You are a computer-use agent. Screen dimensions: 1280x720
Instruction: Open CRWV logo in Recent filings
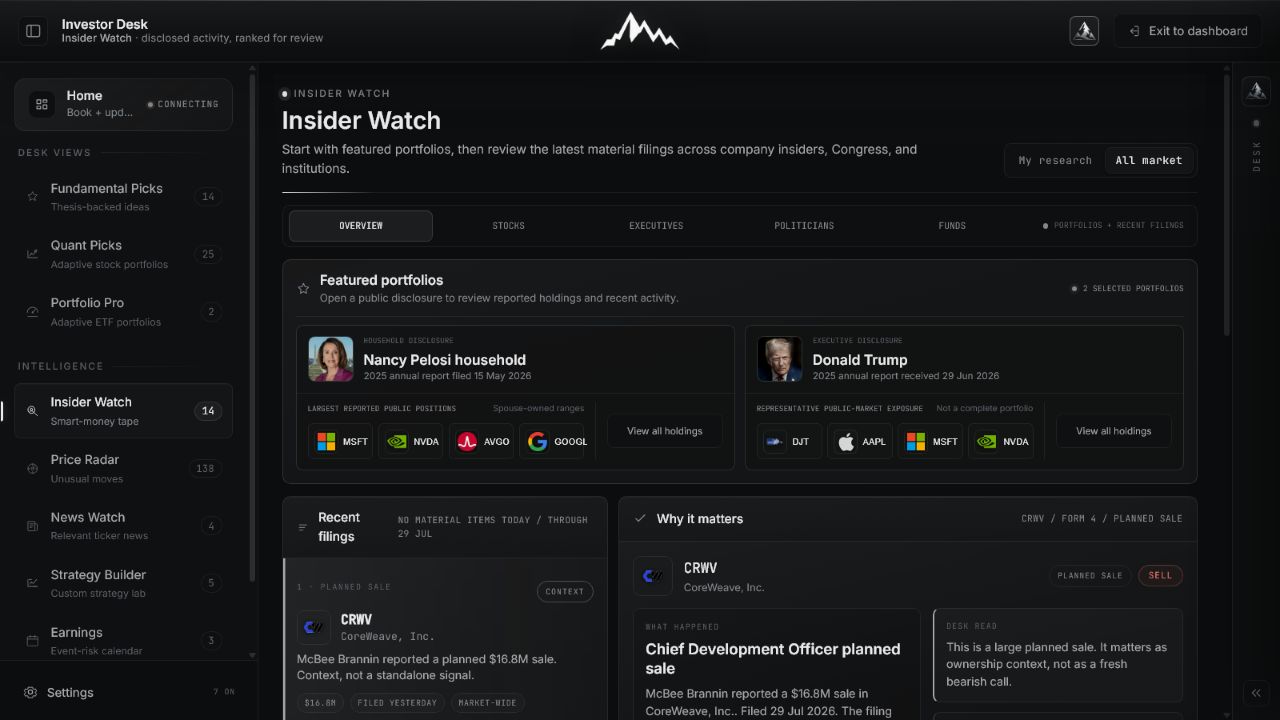[x=314, y=627]
